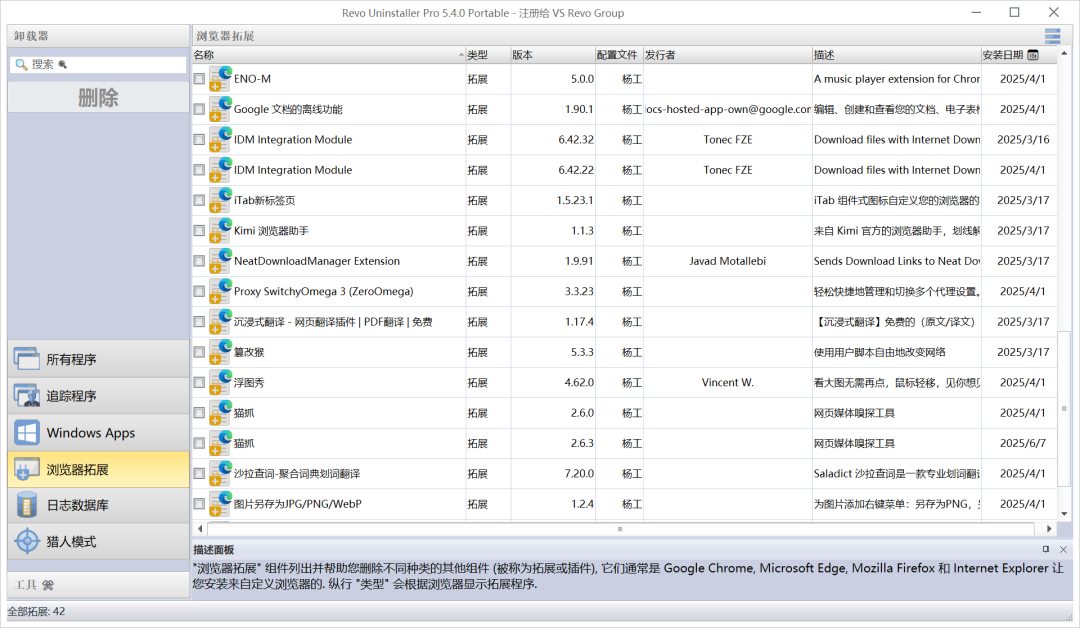Click the calendar icon in 安装日期 header

[x=1032, y=54]
